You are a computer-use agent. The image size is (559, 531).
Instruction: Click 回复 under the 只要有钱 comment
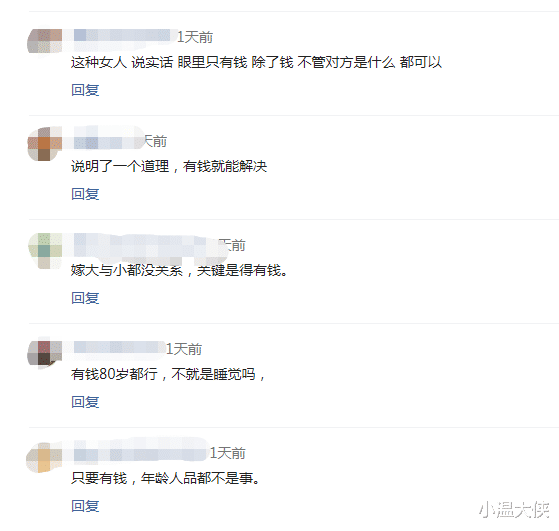85,506
